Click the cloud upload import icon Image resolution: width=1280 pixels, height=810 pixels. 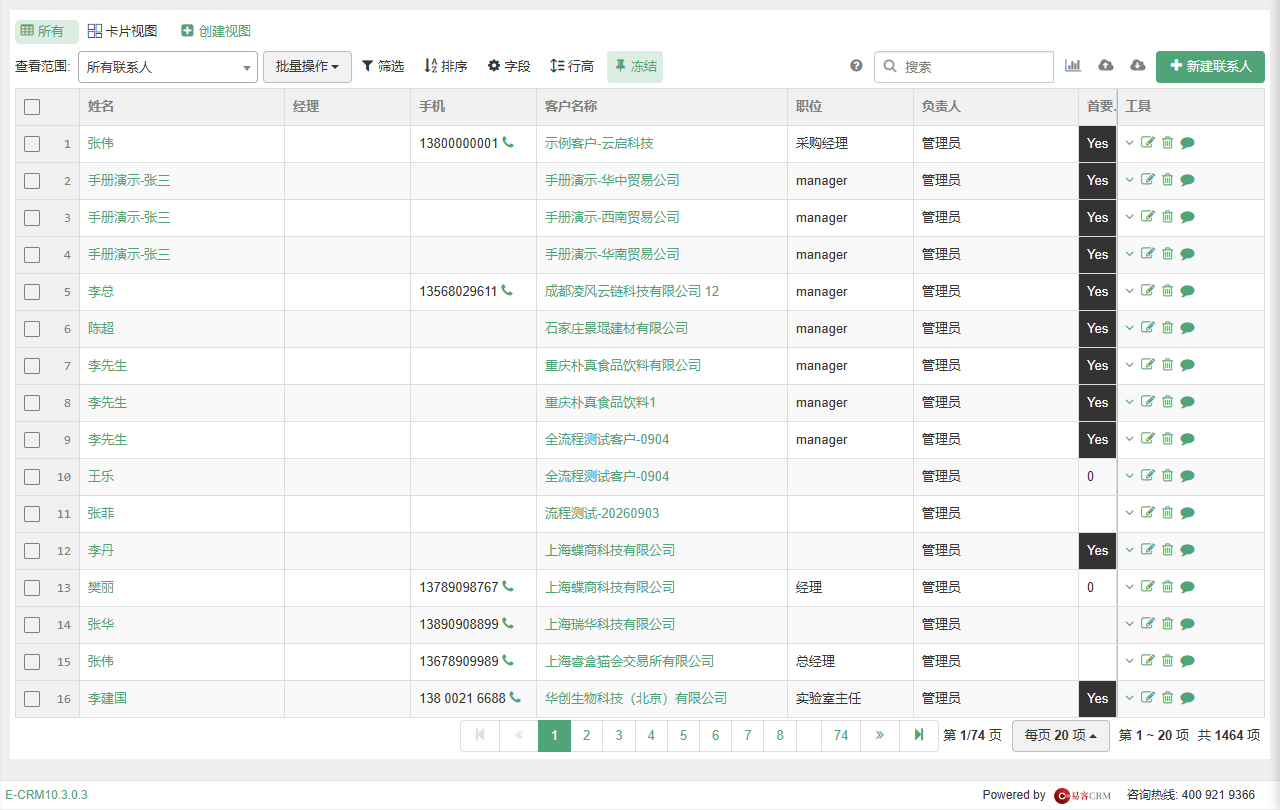1105,66
